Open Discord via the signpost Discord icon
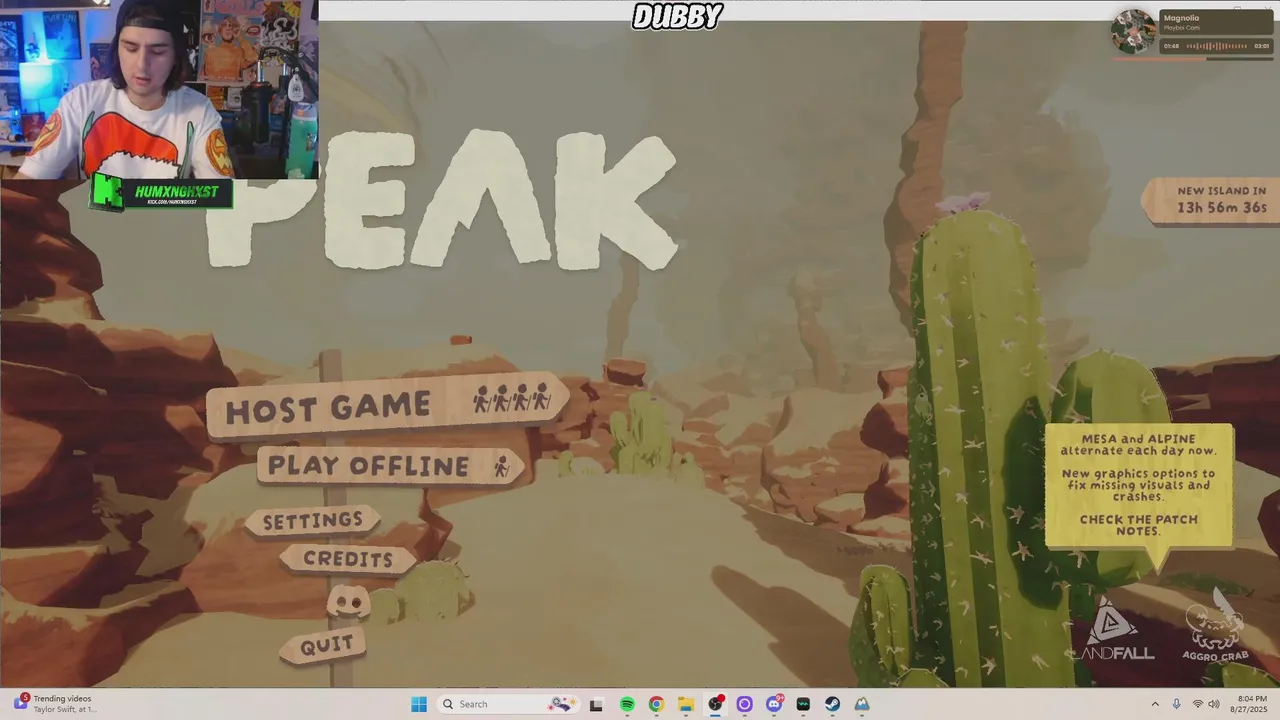This screenshot has width=1280, height=720. coord(348,602)
